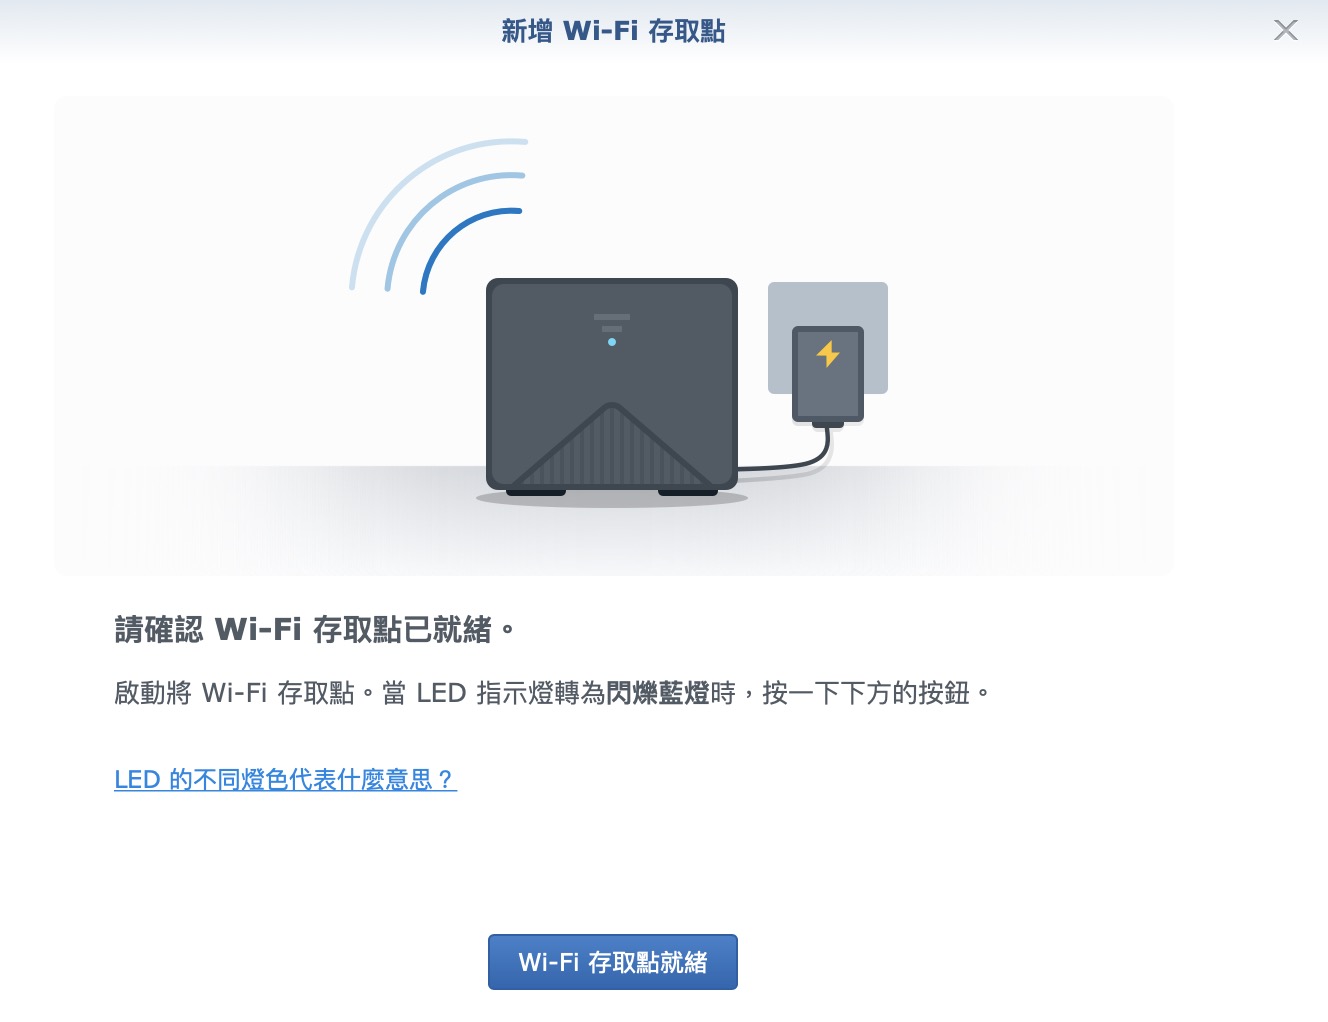
Task: Click the blue LED dot on the router
Action: point(612,342)
